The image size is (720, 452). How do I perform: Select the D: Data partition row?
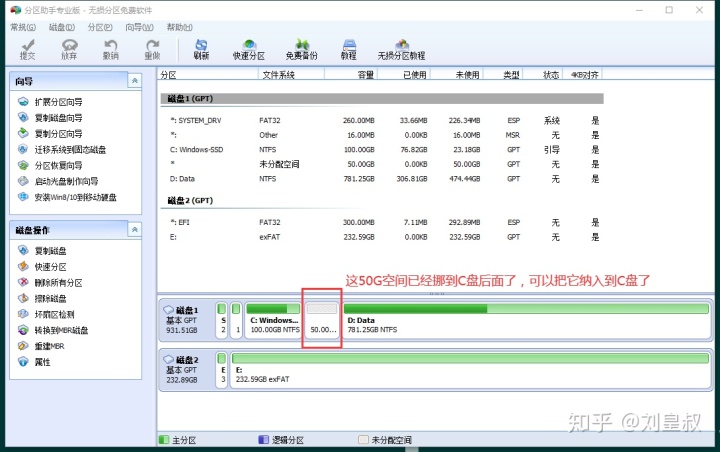pyautogui.click(x=382, y=179)
